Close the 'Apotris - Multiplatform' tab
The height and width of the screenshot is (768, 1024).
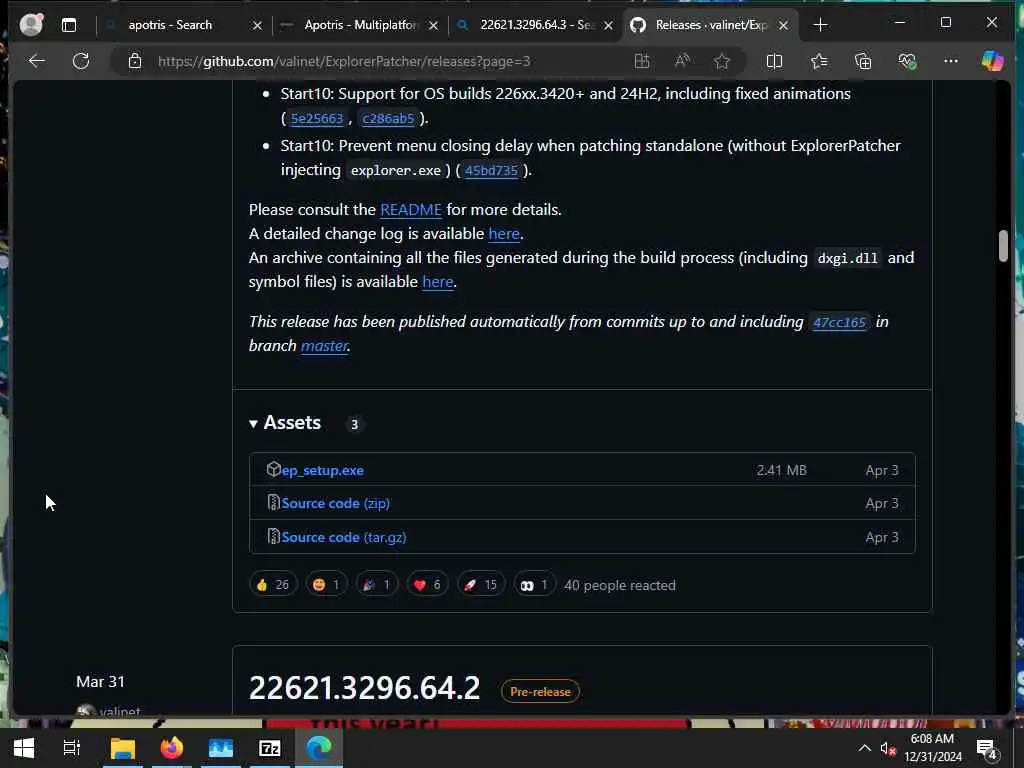(433, 25)
